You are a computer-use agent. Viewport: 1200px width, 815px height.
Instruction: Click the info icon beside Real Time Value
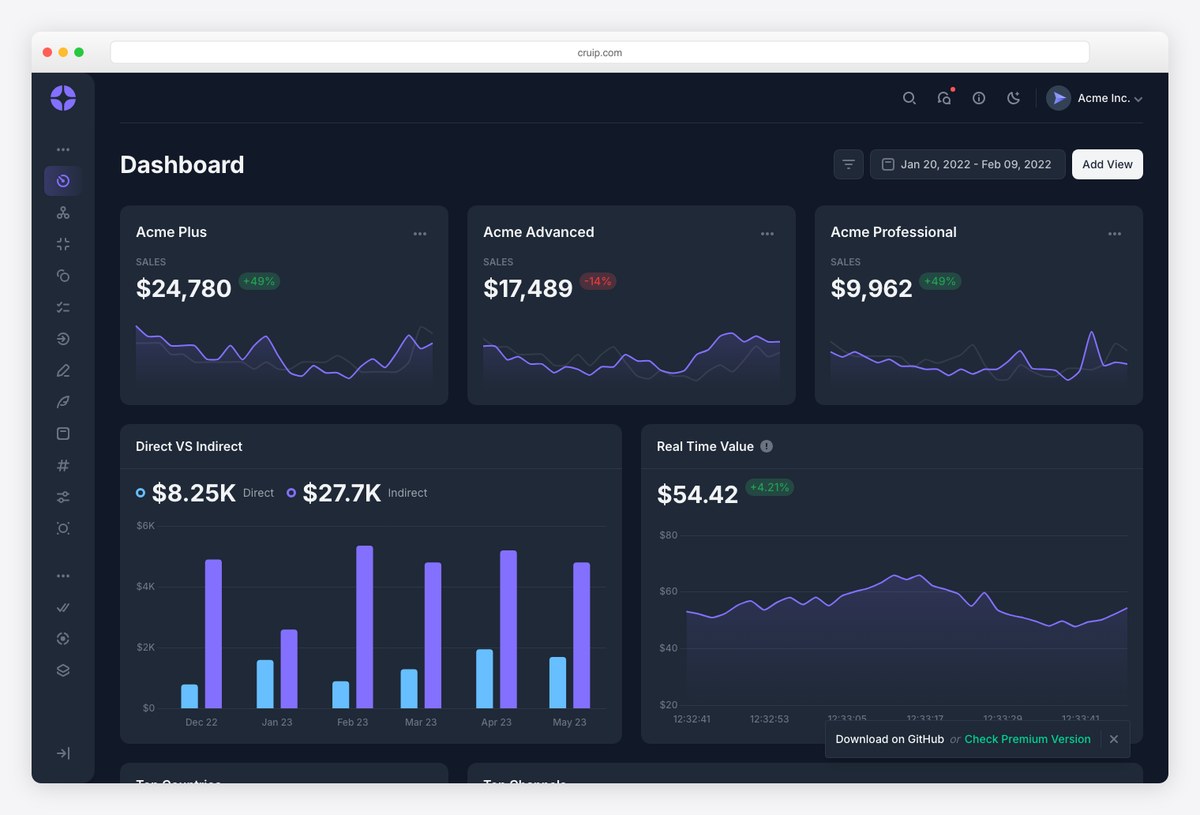(767, 446)
